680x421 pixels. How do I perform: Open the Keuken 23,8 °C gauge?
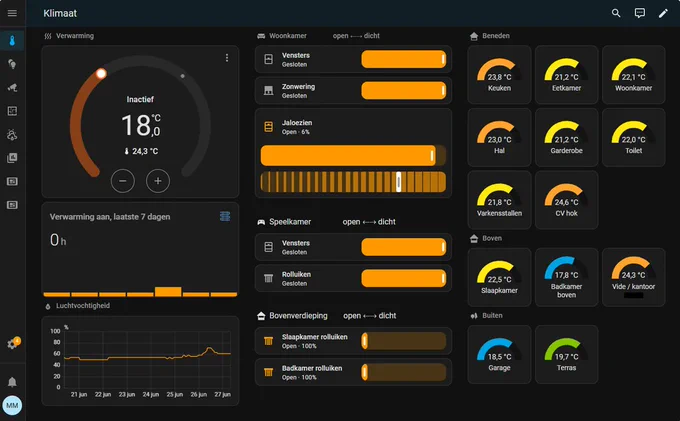(x=499, y=75)
